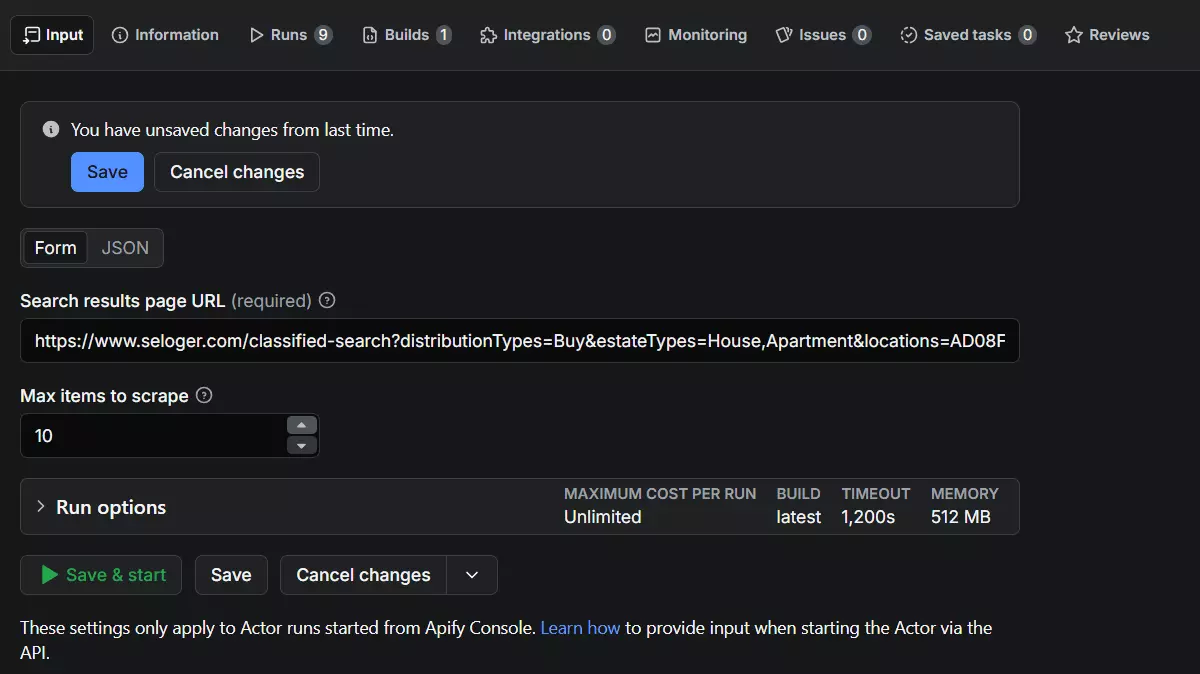This screenshot has height=674, width=1200.
Task: Switch to the Information tab
Action: 165,35
